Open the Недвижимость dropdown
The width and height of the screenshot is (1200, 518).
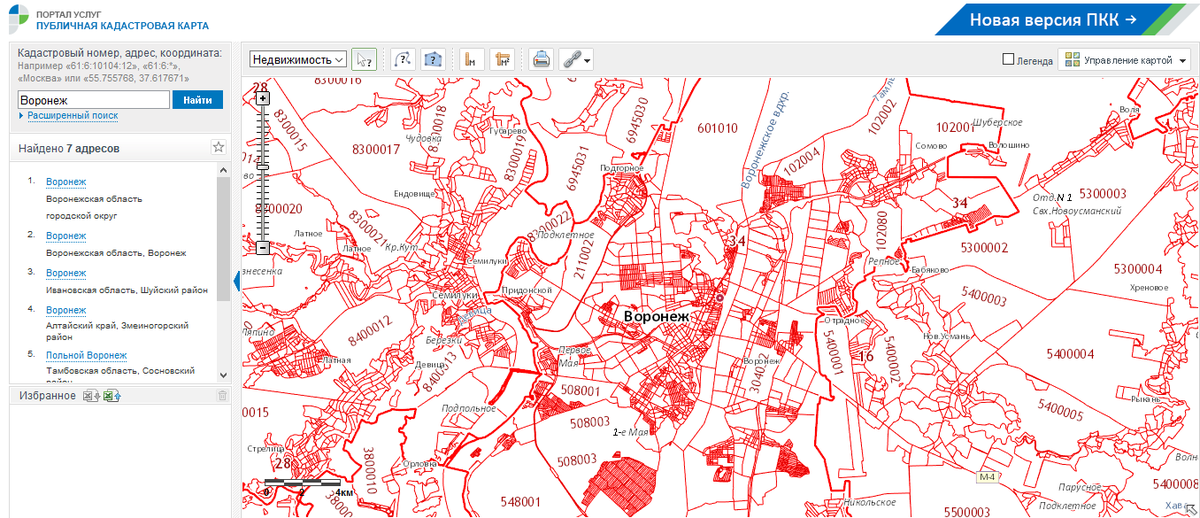pyautogui.click(x=298, y=60)
